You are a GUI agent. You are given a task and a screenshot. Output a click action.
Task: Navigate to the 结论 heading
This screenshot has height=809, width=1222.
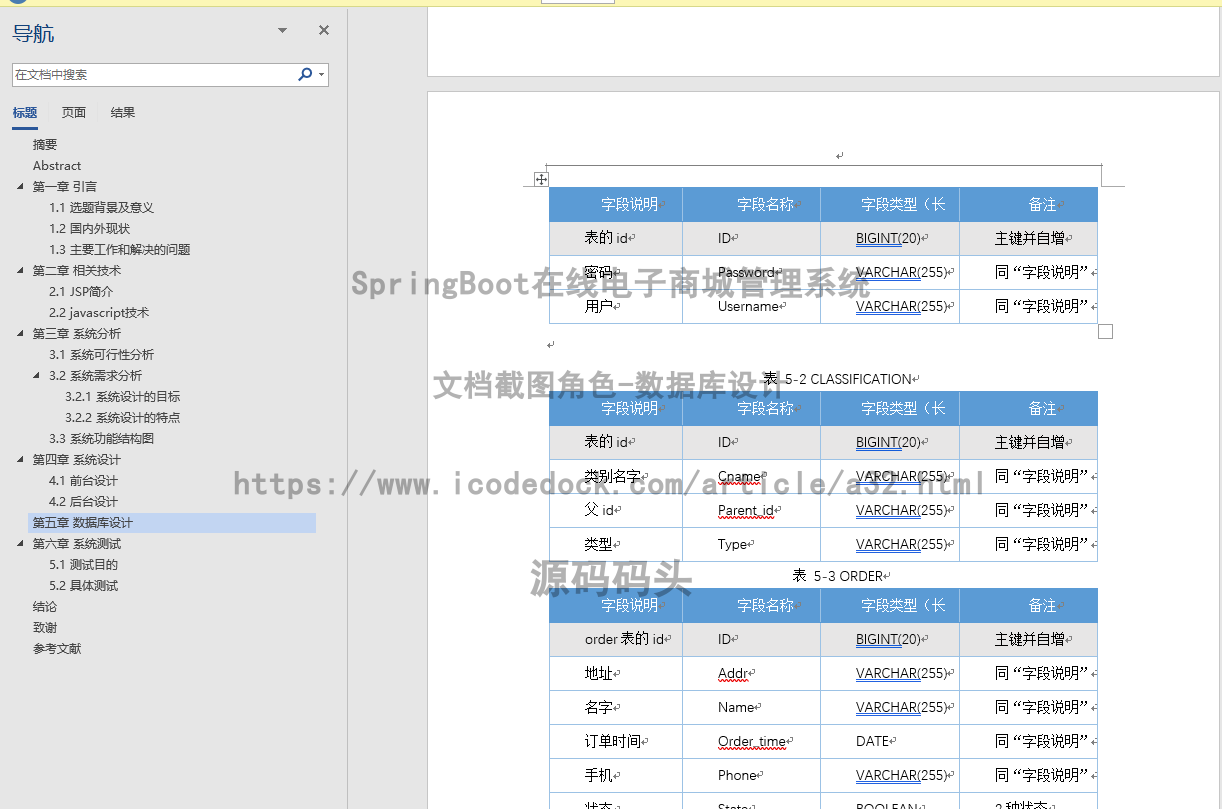click(44, 606)
